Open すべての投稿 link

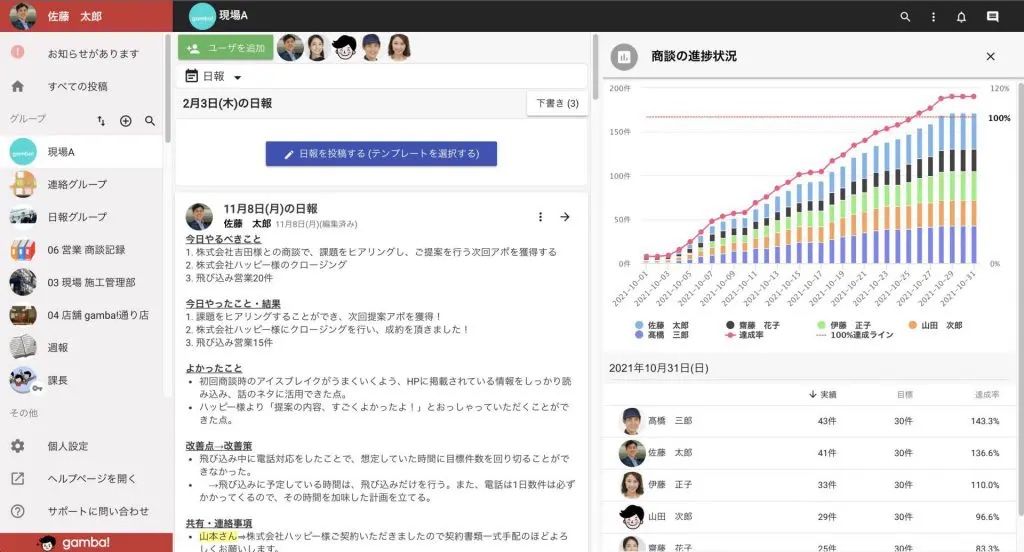coord(78,86)
